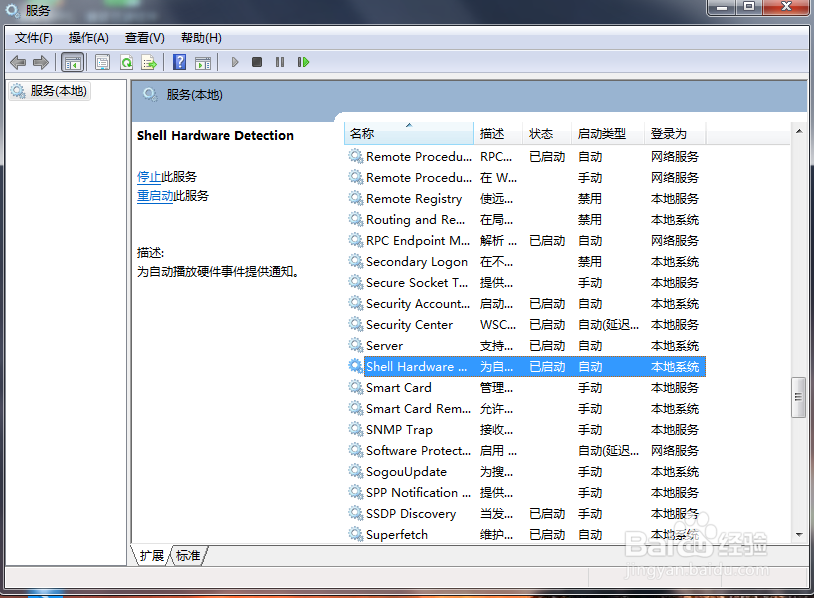Select the Server service row
This screenshot has height=598, width=814.
(x=525, y=346)
